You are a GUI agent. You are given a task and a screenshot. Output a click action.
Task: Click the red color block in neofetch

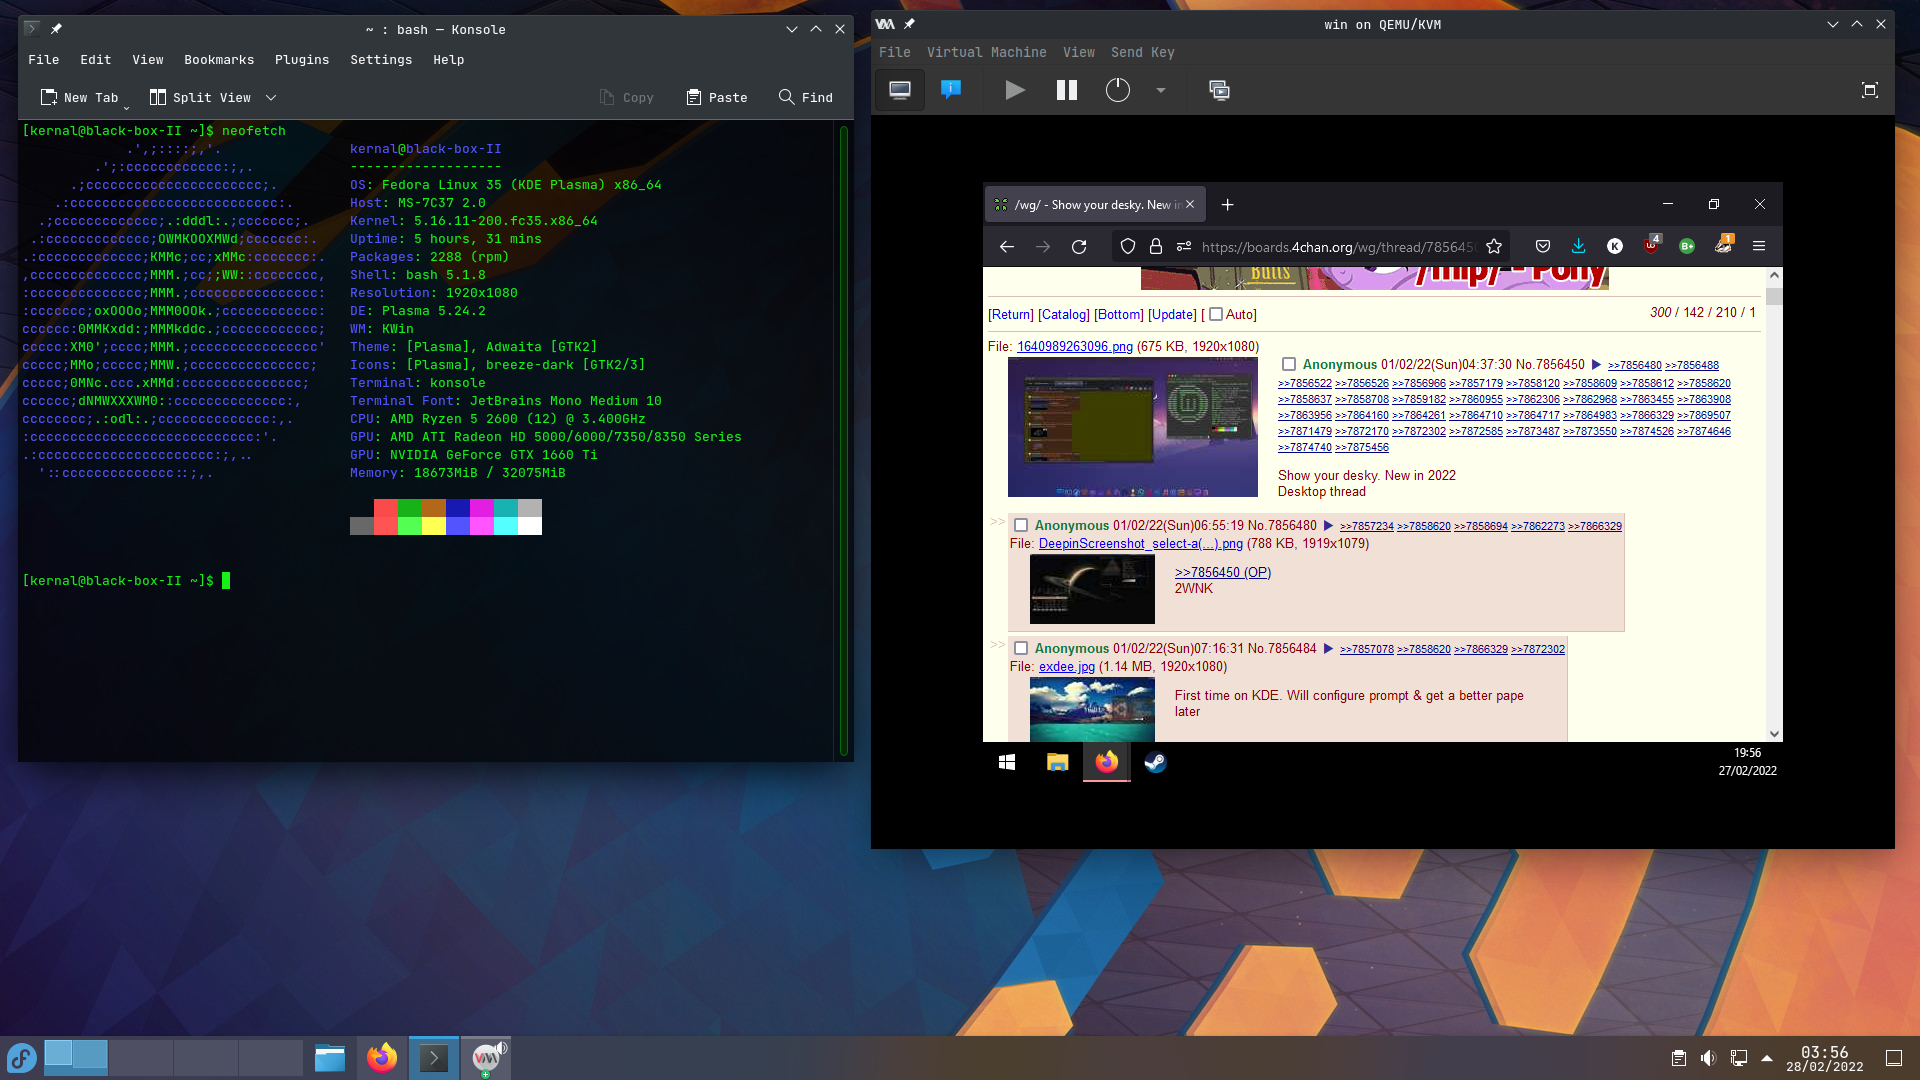pos(386,509)
